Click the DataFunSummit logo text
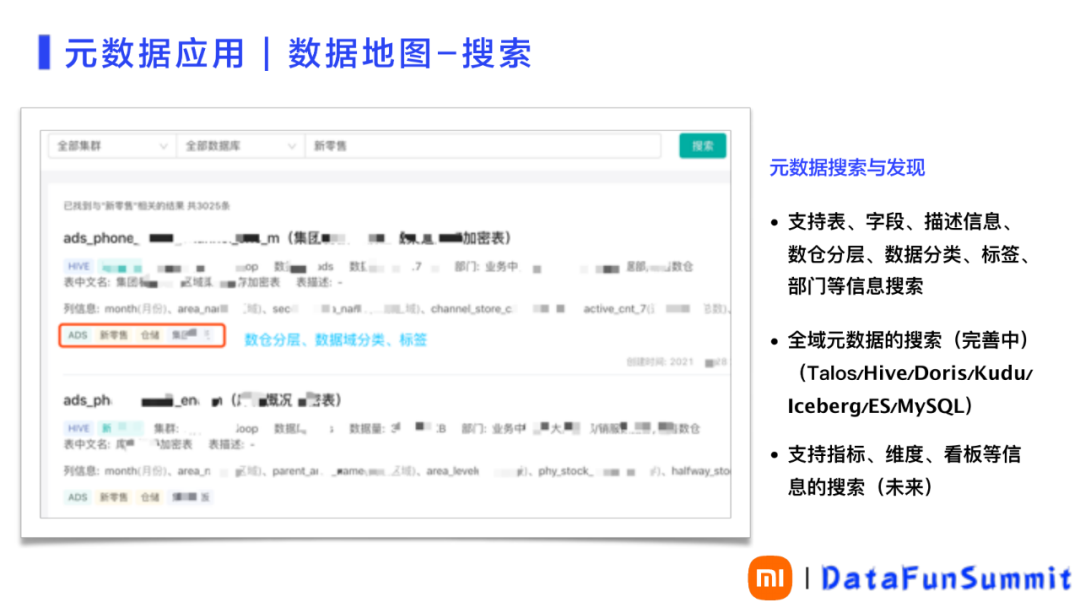This screenshot has height=608, width=1080. [946, 578]
